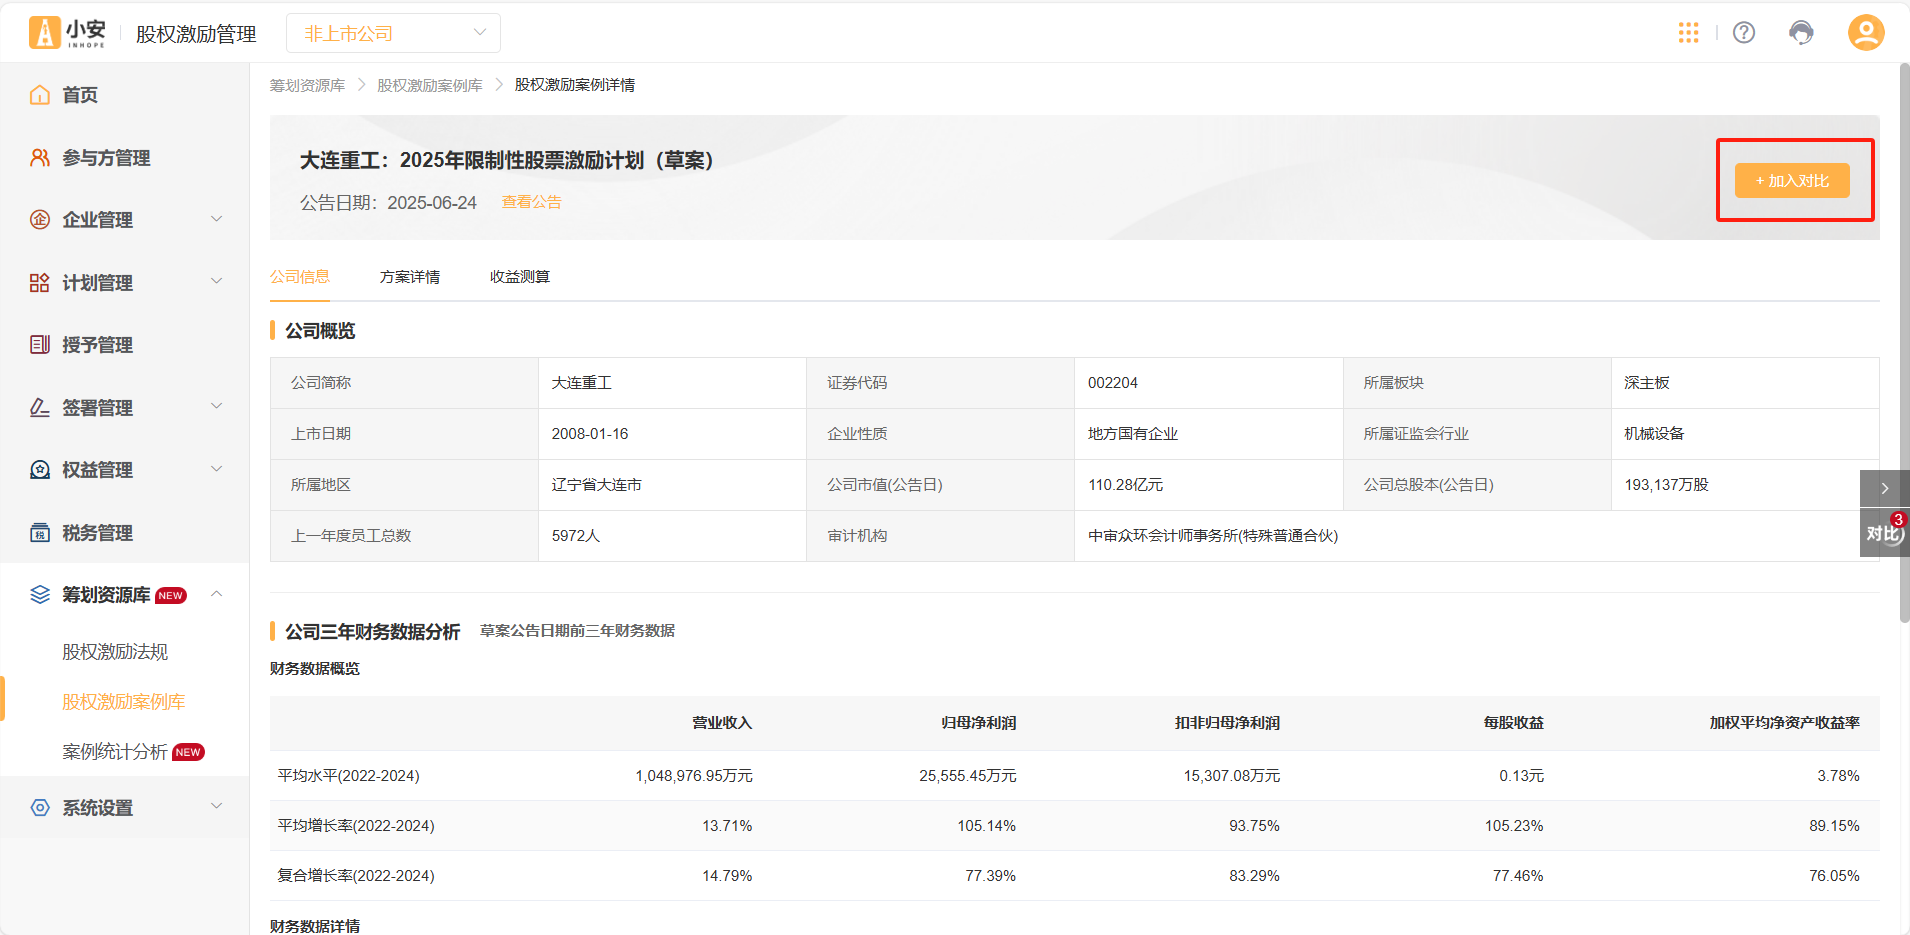Click the right-arrow floating side button

1884,488
